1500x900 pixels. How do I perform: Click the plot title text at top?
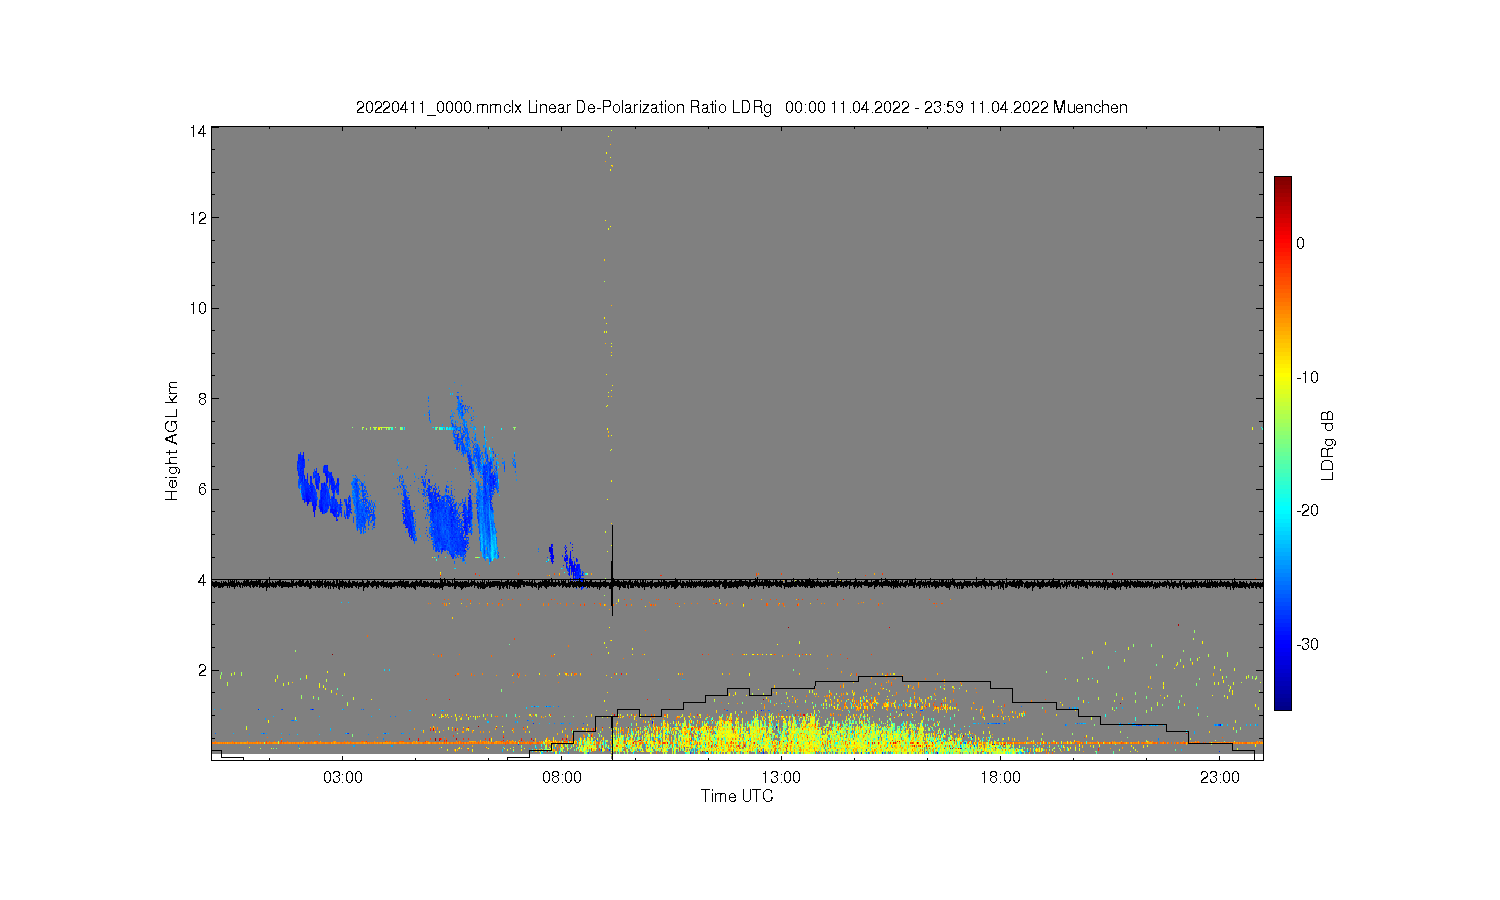tap(741, 107)
